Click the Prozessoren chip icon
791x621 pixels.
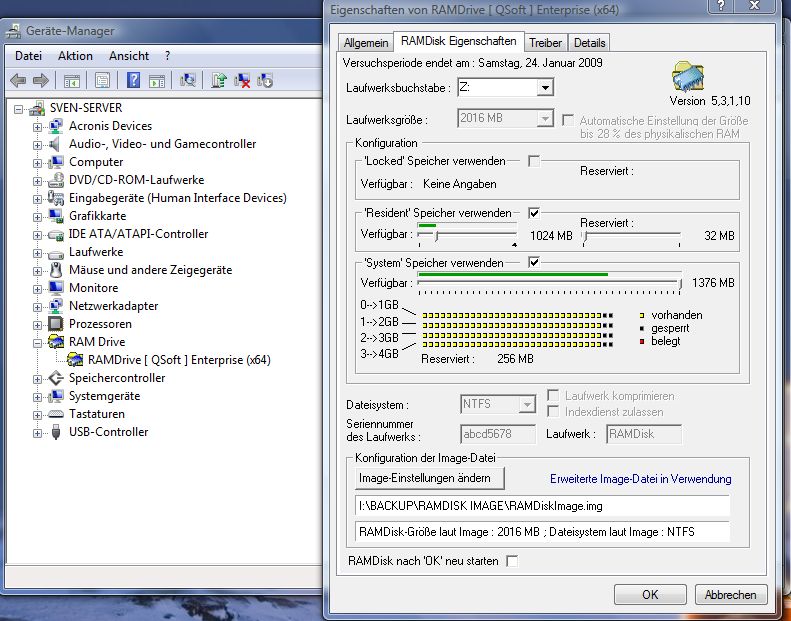(x=55, y=324)
